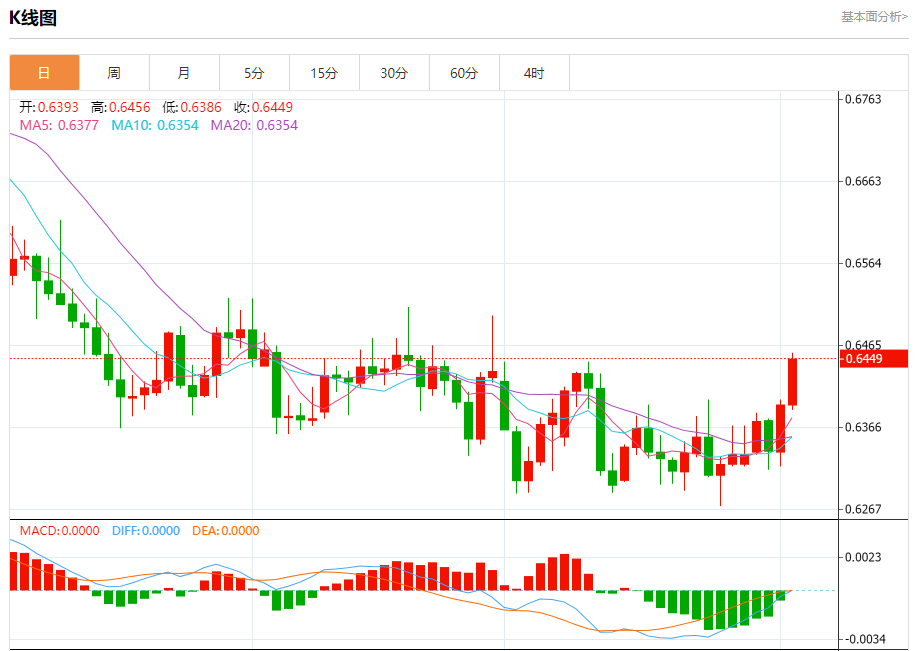Click the DIFF:0.0000 label

[x=146, y=531]
